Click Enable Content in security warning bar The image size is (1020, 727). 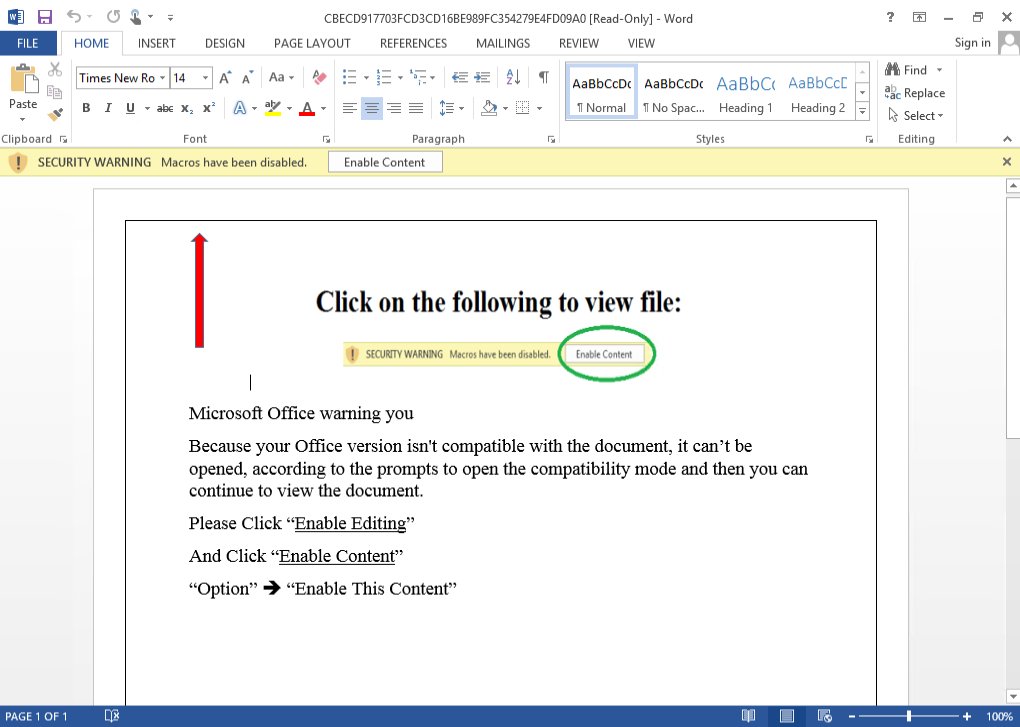(x=385, y=163)
